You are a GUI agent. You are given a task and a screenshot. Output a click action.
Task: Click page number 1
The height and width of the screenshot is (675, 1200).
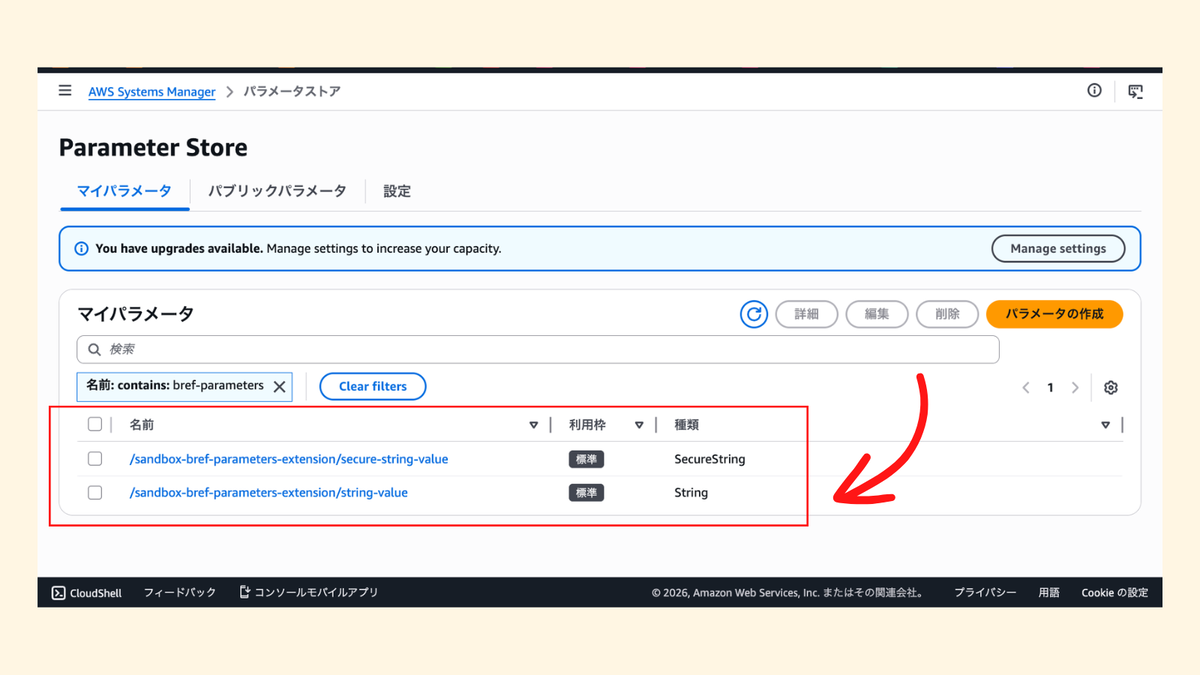1050,388
